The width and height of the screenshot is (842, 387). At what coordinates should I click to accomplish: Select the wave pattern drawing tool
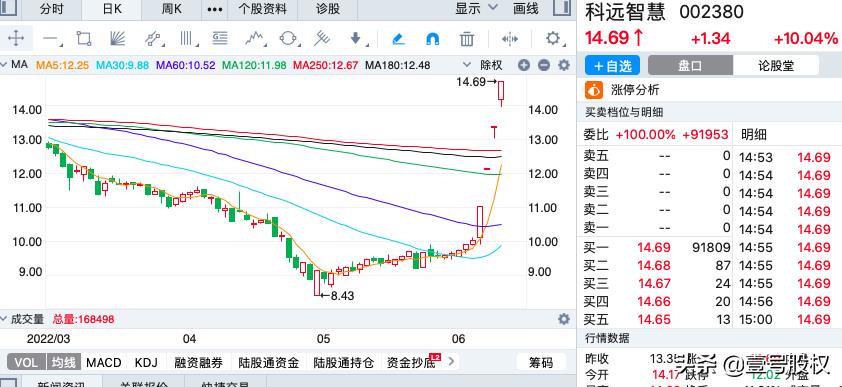pos(255,39)
